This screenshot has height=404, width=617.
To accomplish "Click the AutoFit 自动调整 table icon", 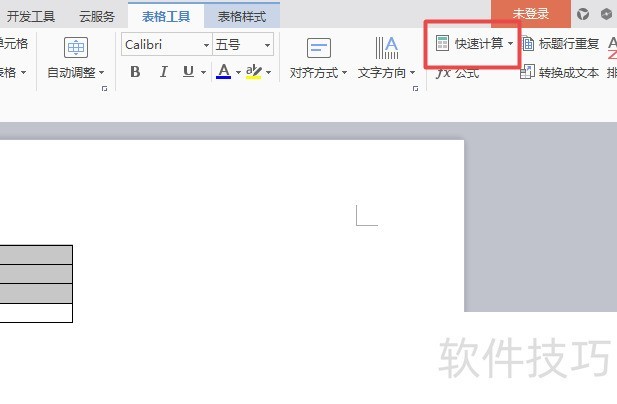I will tap(76, 47).
